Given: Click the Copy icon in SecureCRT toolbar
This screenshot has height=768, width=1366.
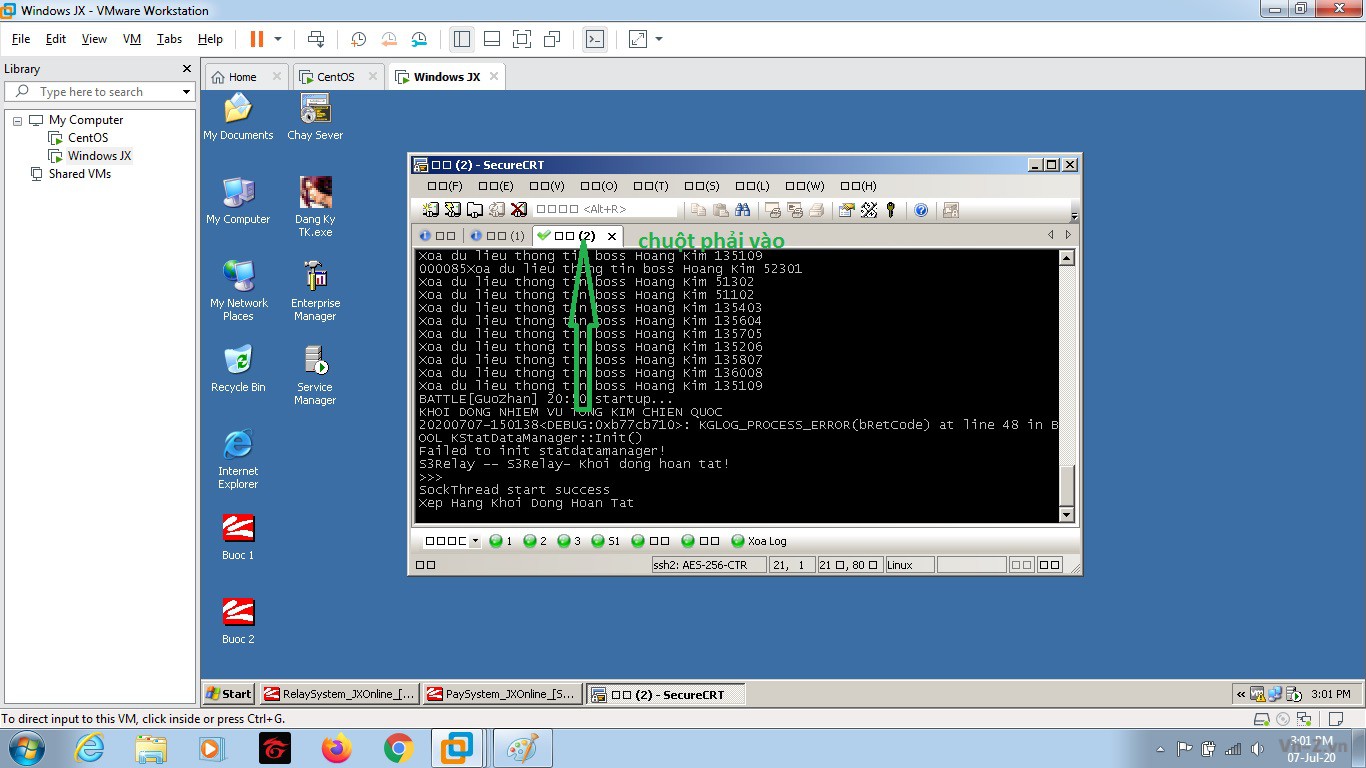Looking at the screenshot, I should pos(699,210).
